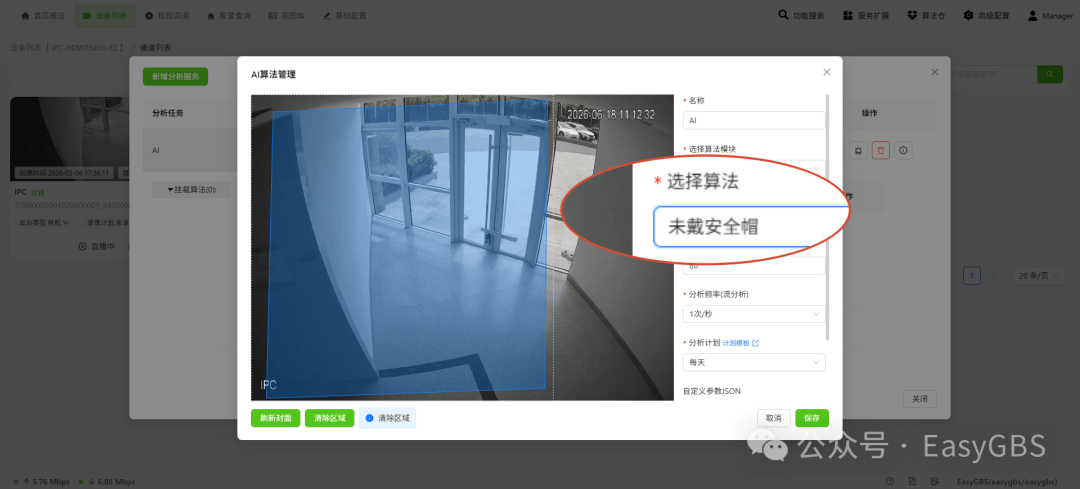Viewport: 1080px width, 489px height.
Task: Open the 报警查询 alarm query tab
Action: pos(229,15)
